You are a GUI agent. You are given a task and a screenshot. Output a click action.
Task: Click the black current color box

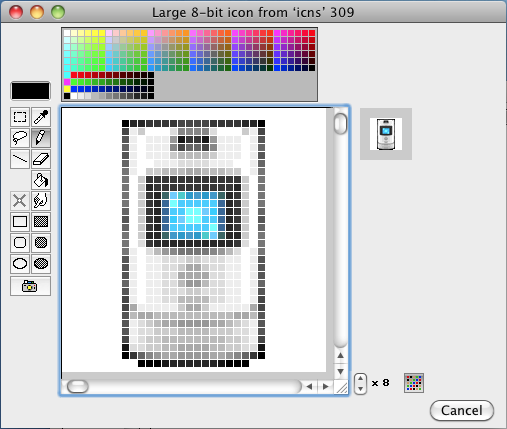(x=30, y=91)
